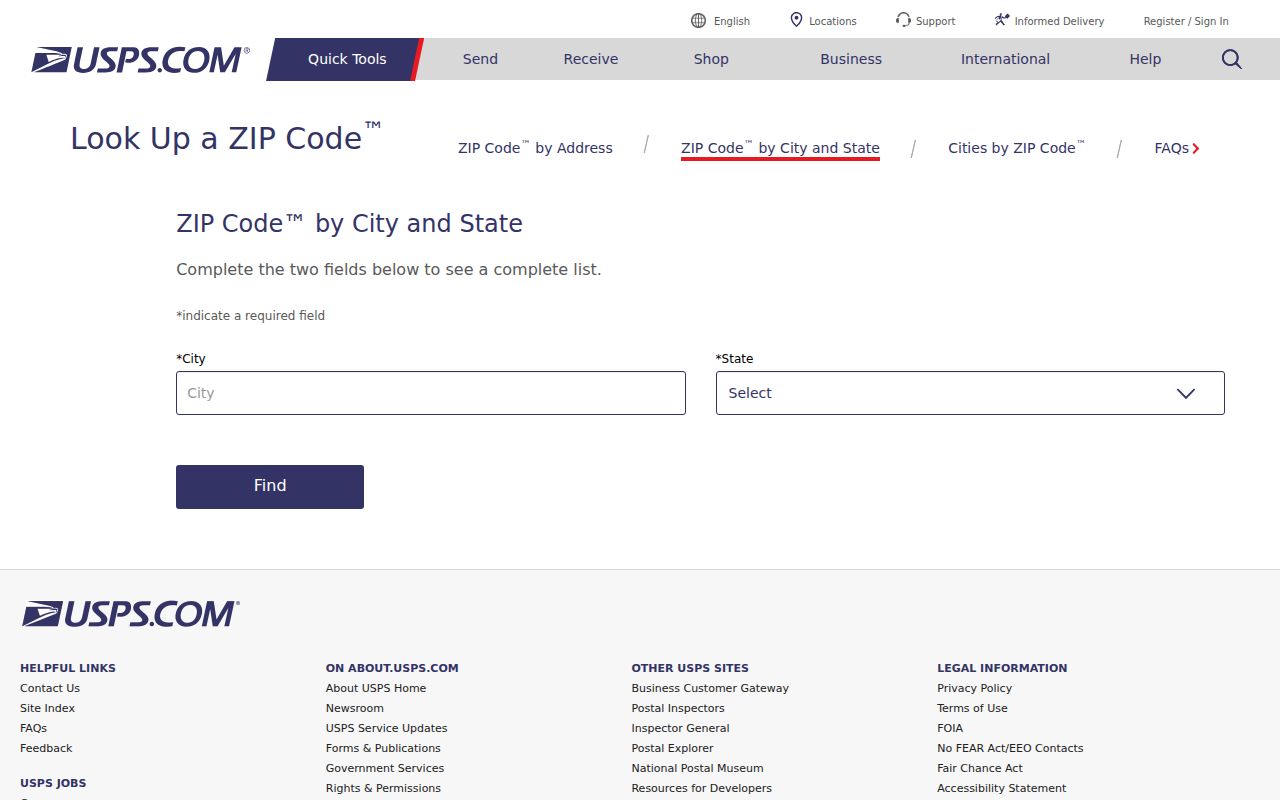Image resolution: width=1280 pixels, height=800 pixels.
Task: Expand the State dropdown arrow
Action: pyautogui.click(x=1186, y=393)
